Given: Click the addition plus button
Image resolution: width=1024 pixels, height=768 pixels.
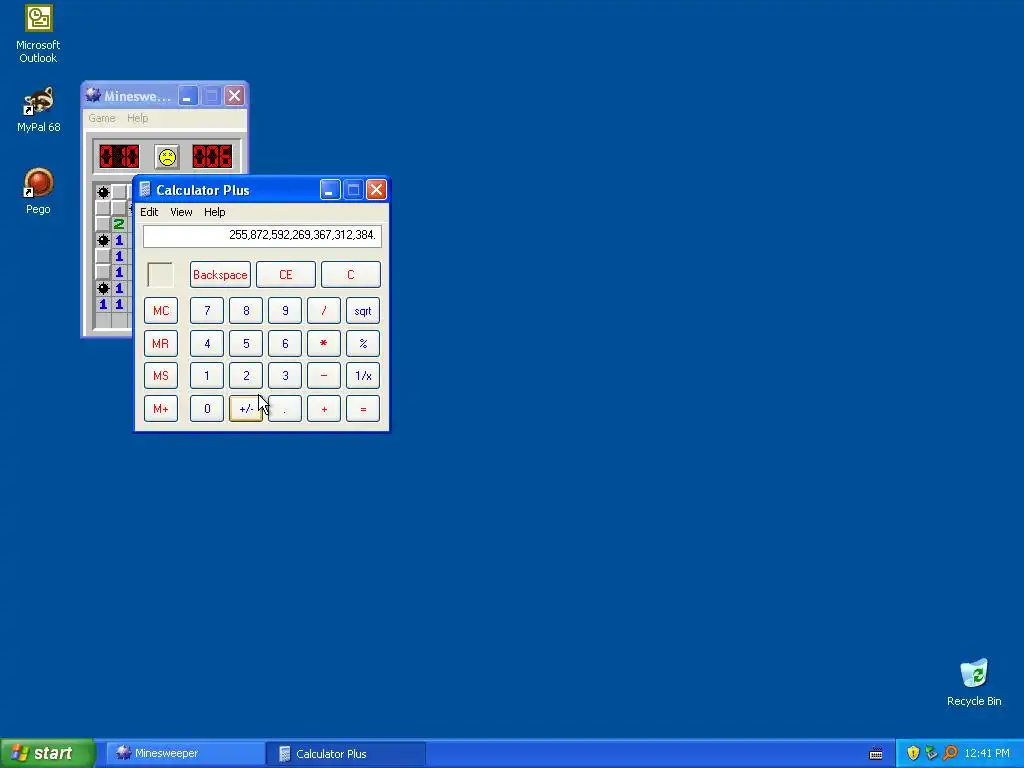Looking at the screenshot, I should [x=324, y=409].
